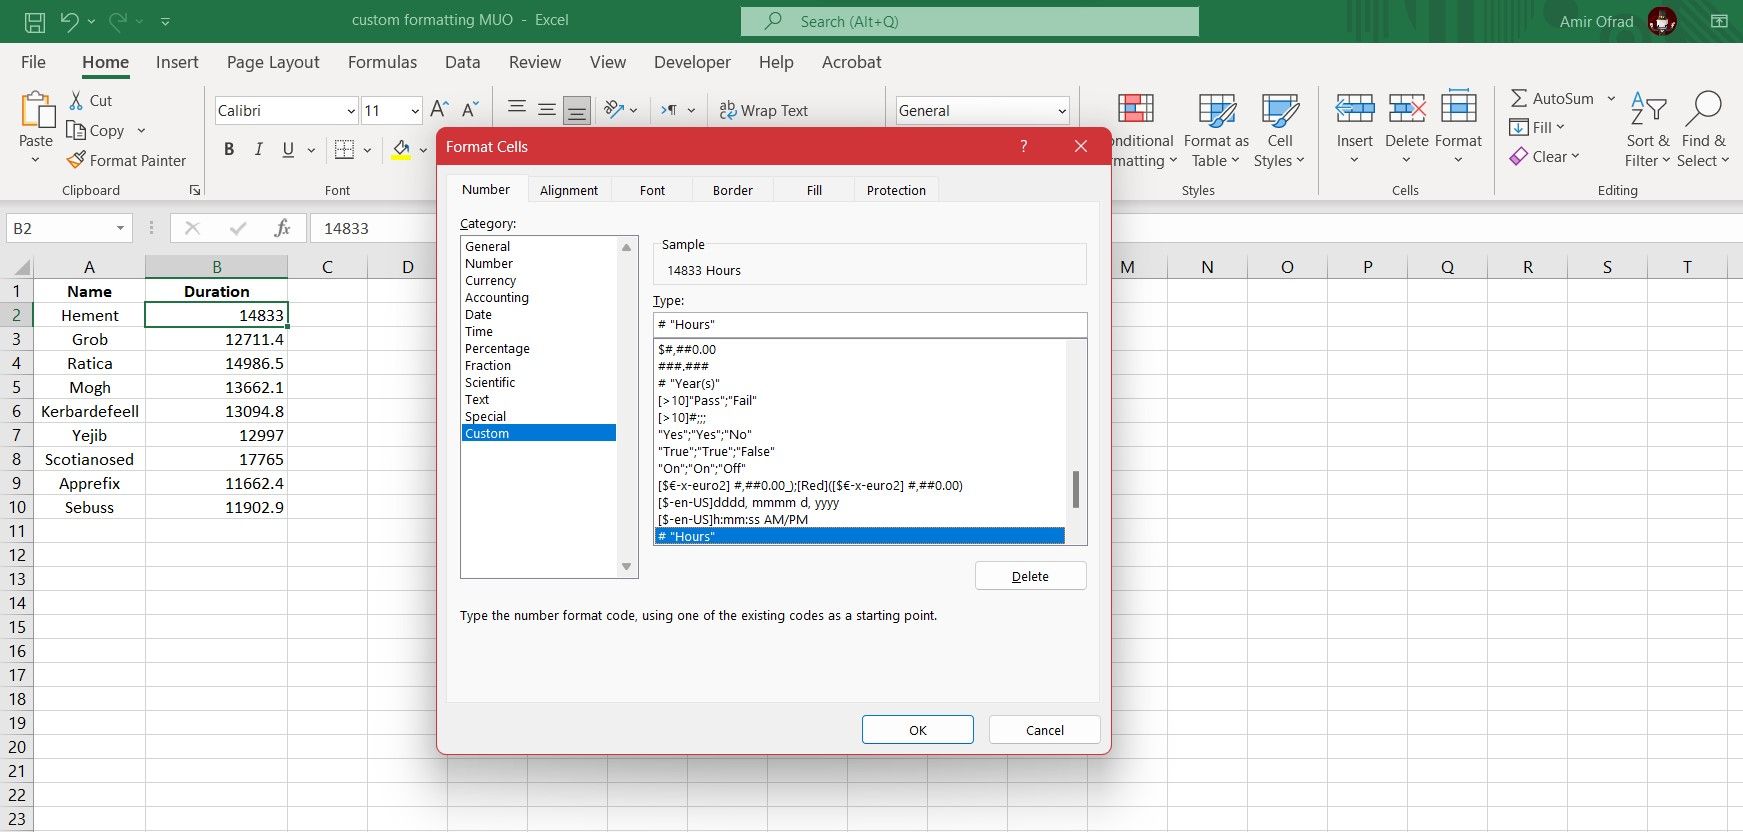Screen dimensions: 1743x832
Task: Click the Delete button for custom format
Action: [x=1030, y=576]
